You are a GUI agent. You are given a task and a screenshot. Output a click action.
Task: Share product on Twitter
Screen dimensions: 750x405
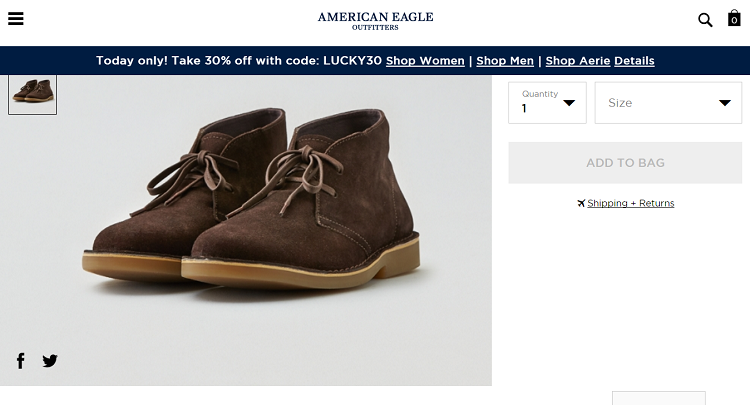coord(50,361)
